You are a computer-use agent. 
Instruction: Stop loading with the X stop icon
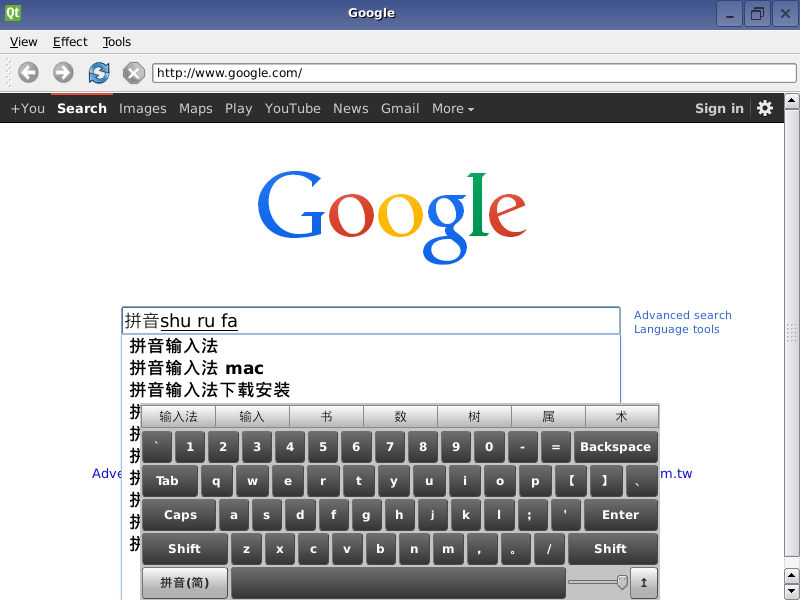(x=134, y=73)
